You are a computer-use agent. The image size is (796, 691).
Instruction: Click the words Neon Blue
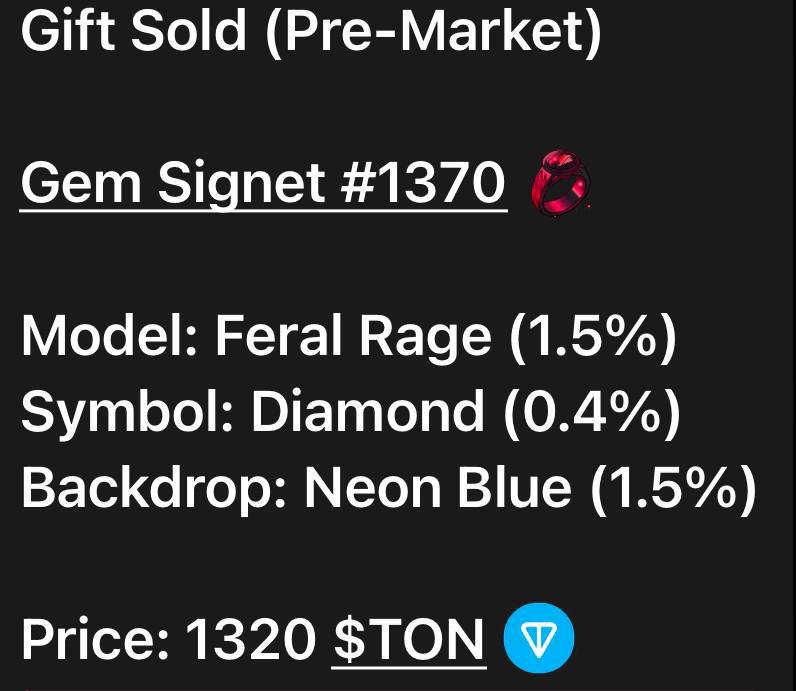(438, 486)
